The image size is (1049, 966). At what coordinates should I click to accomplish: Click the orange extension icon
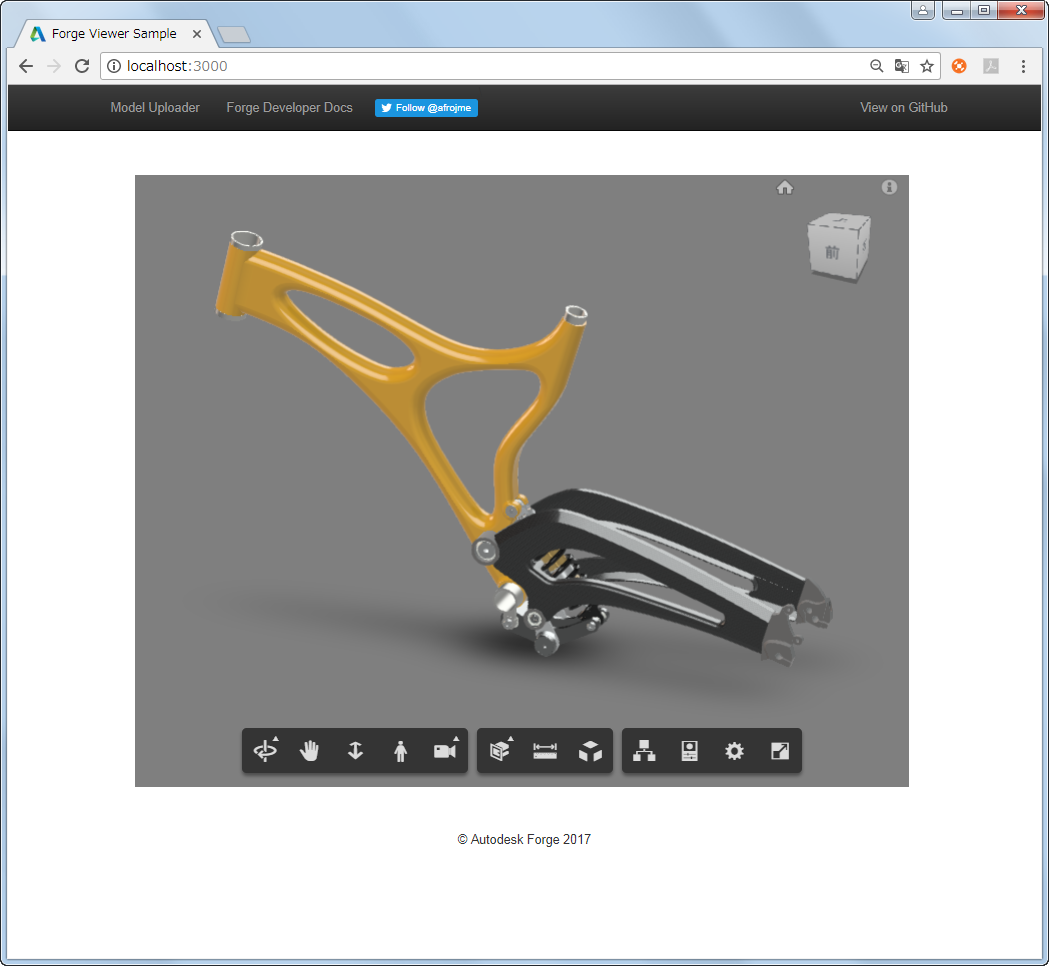pos(959,66)
